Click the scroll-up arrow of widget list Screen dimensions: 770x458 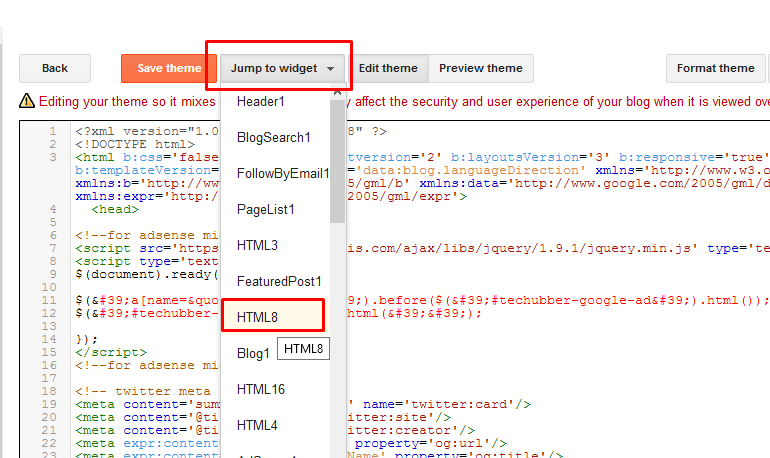[x=337, y=92]
